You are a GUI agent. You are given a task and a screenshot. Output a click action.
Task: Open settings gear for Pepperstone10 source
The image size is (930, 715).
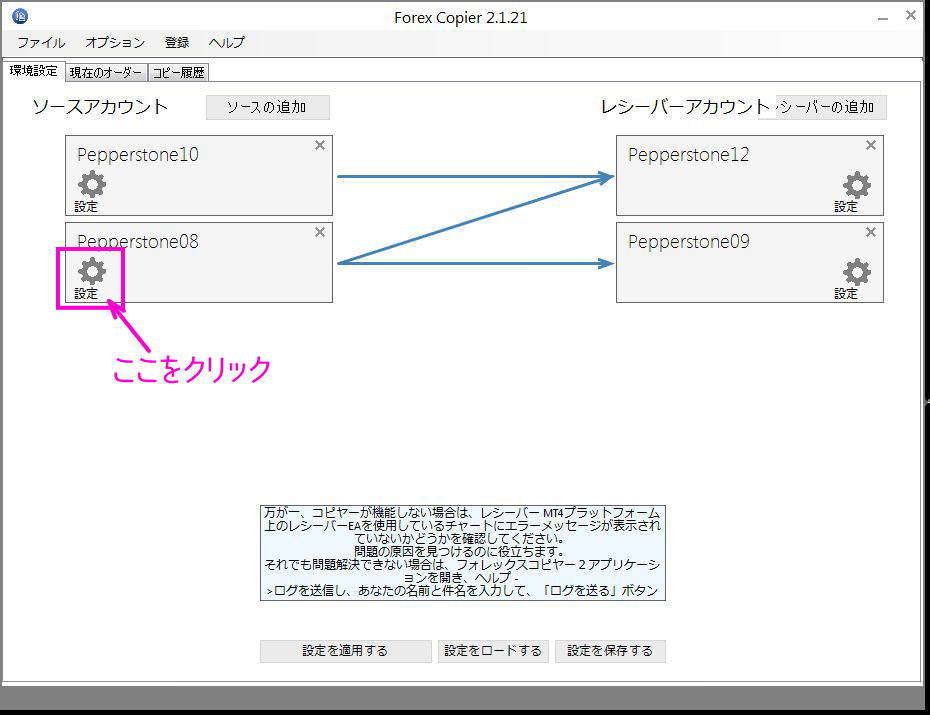pos(90,184)
